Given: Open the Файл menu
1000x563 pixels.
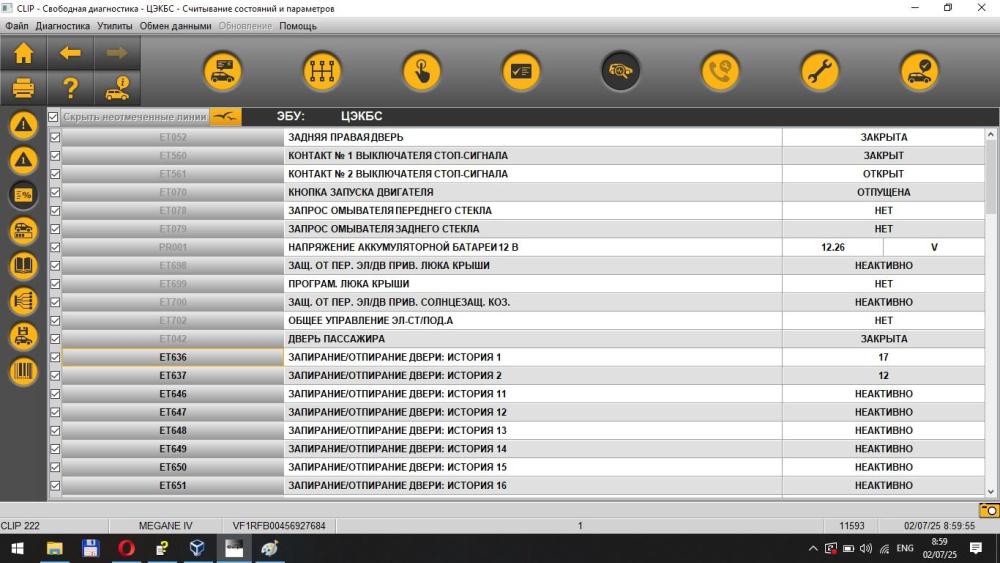Looking at the screenshot, I should 17,26.
